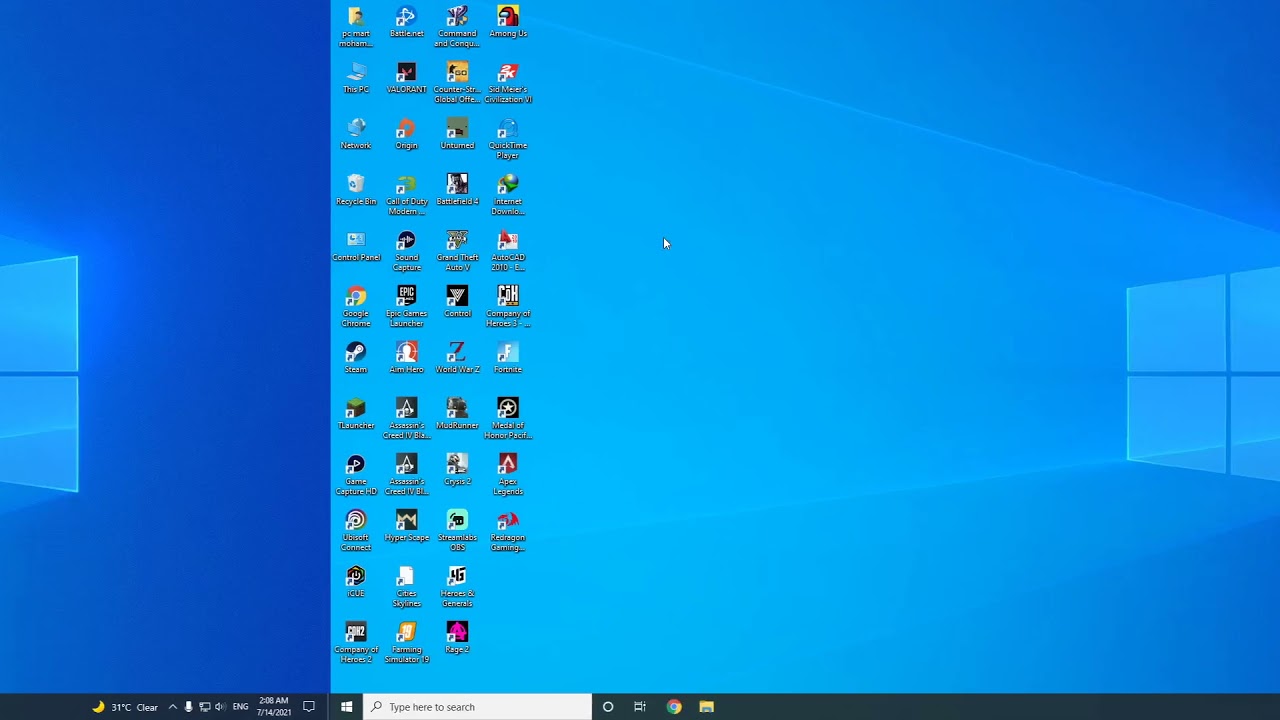Open File Explorer from the taskbar
Viewport: 1280px width, 720px height.
pyautogui.click(x=706, y=707)
